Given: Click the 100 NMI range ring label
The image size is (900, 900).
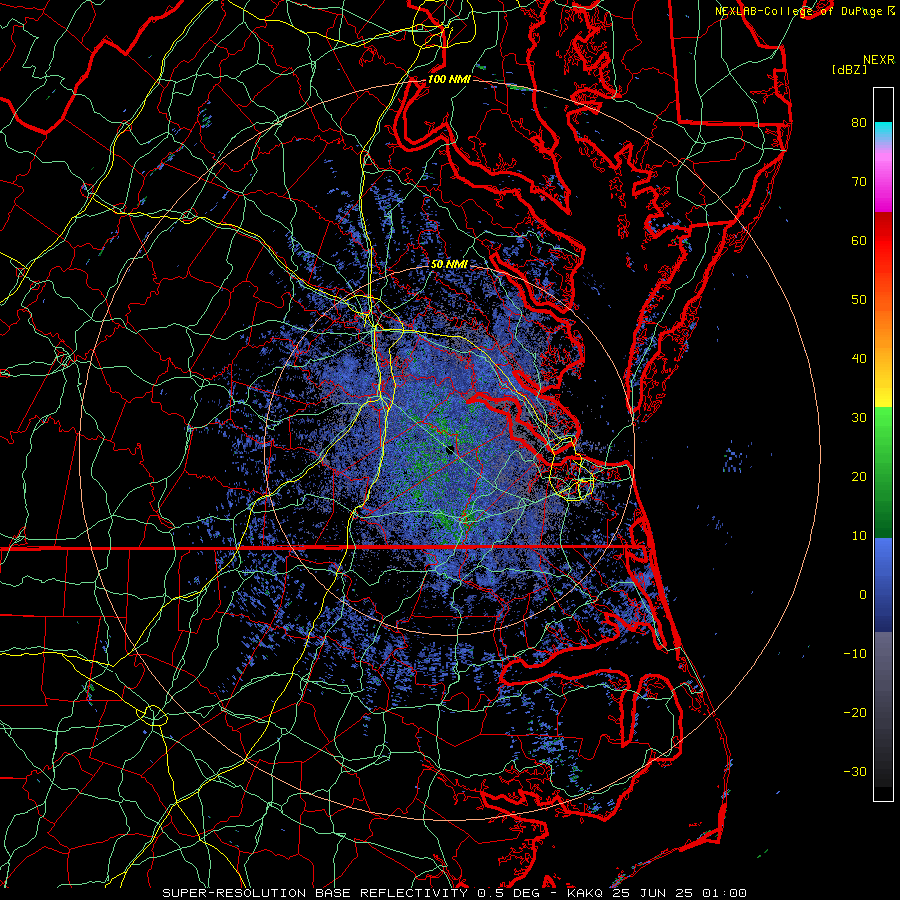Looking at the screenshot, I should coord(449,79).
